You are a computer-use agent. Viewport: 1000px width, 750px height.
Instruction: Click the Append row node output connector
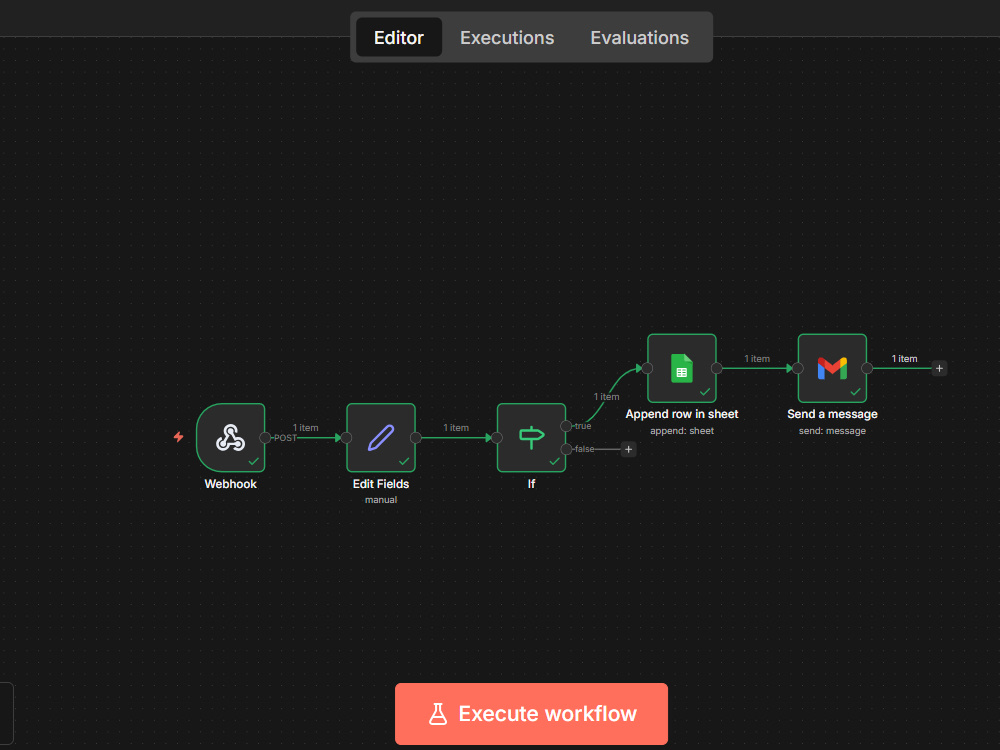717,368
